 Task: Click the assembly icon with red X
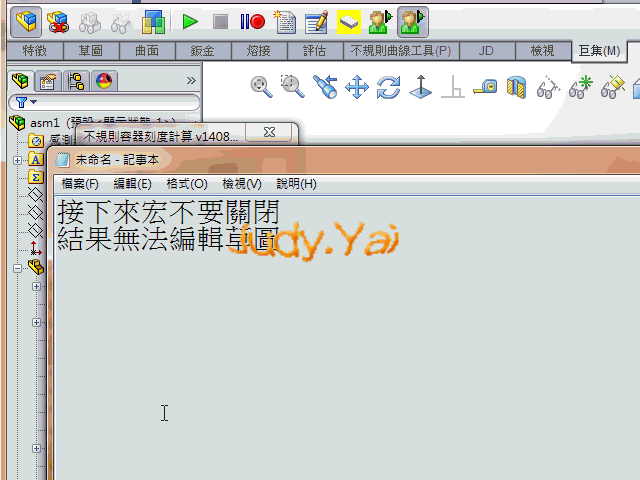coord(58,22)
